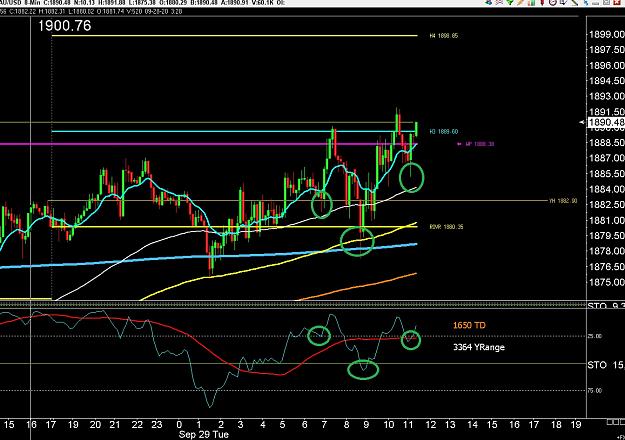Select the large 1900.76 price readout

tap(65, 26)
